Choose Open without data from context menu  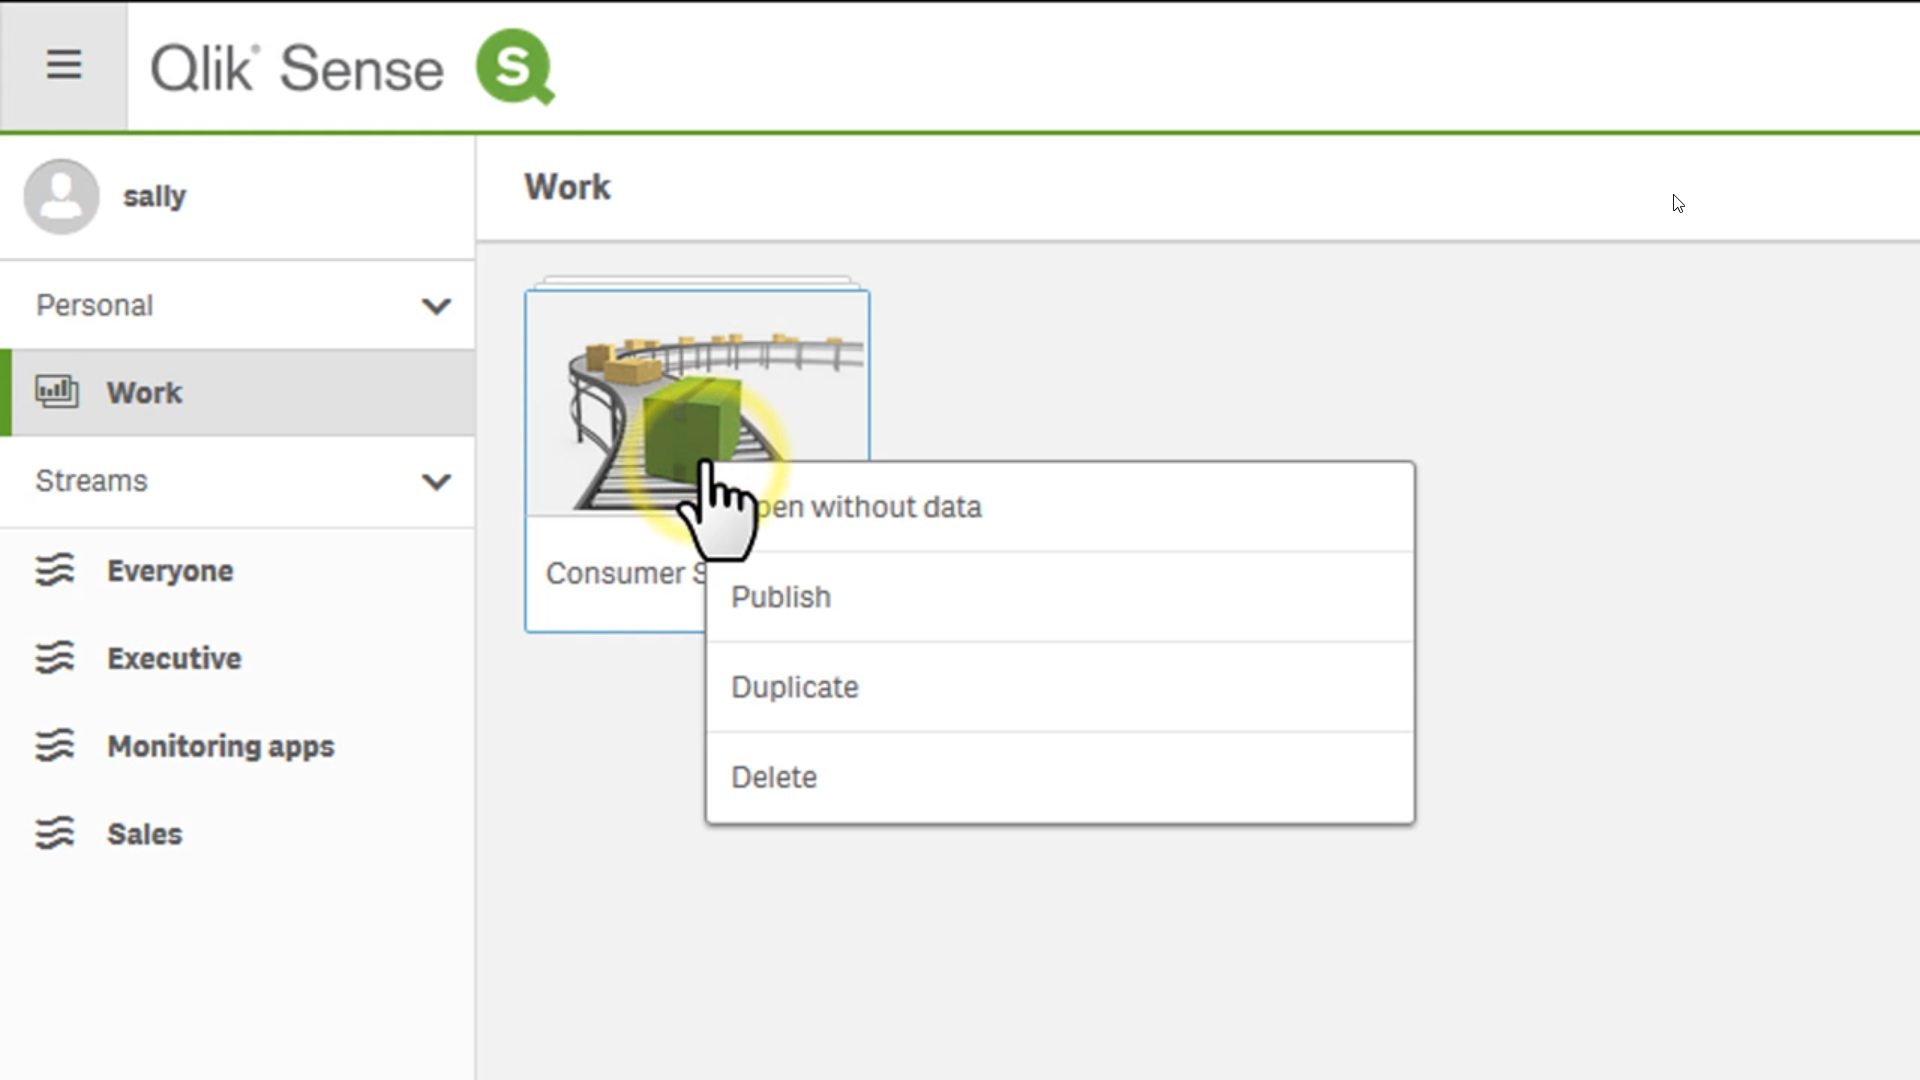(1060, 507)
